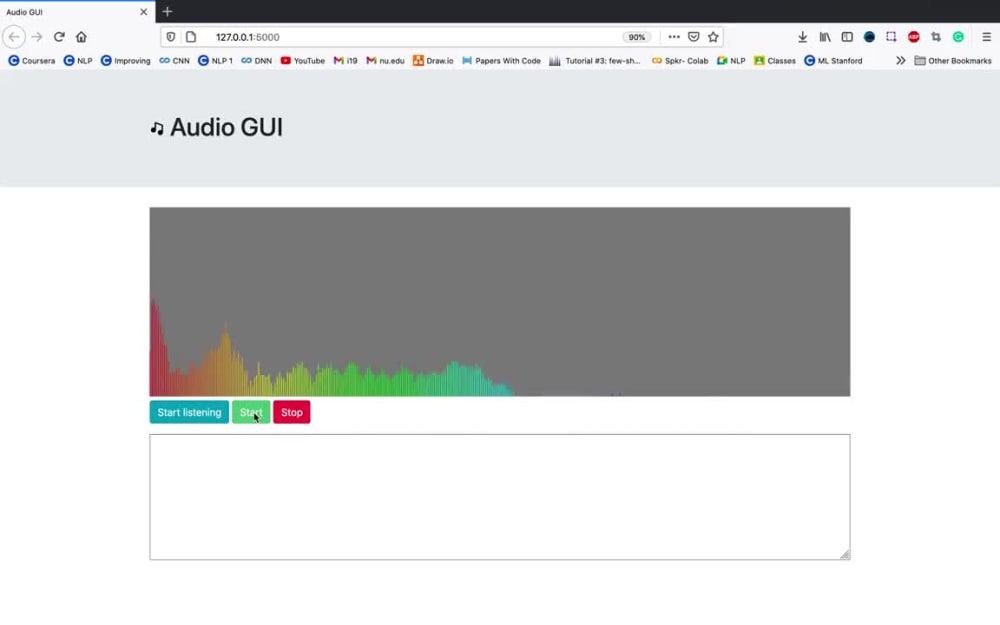1000x625 pixels.
Task: Show more bookmarks with the chevron
Action: tap(901, 61)
